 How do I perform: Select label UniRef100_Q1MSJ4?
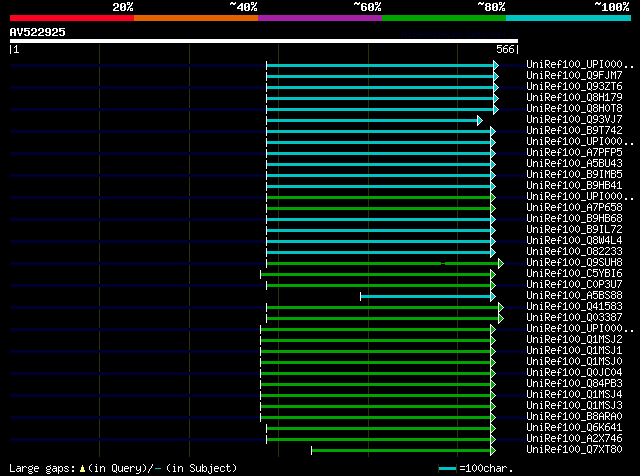[574, 395]
